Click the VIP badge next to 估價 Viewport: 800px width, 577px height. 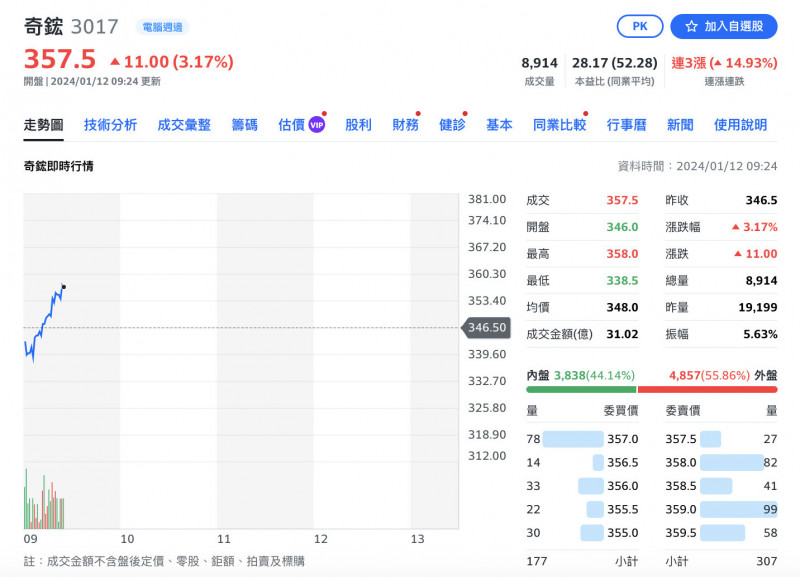coord(317,125)
